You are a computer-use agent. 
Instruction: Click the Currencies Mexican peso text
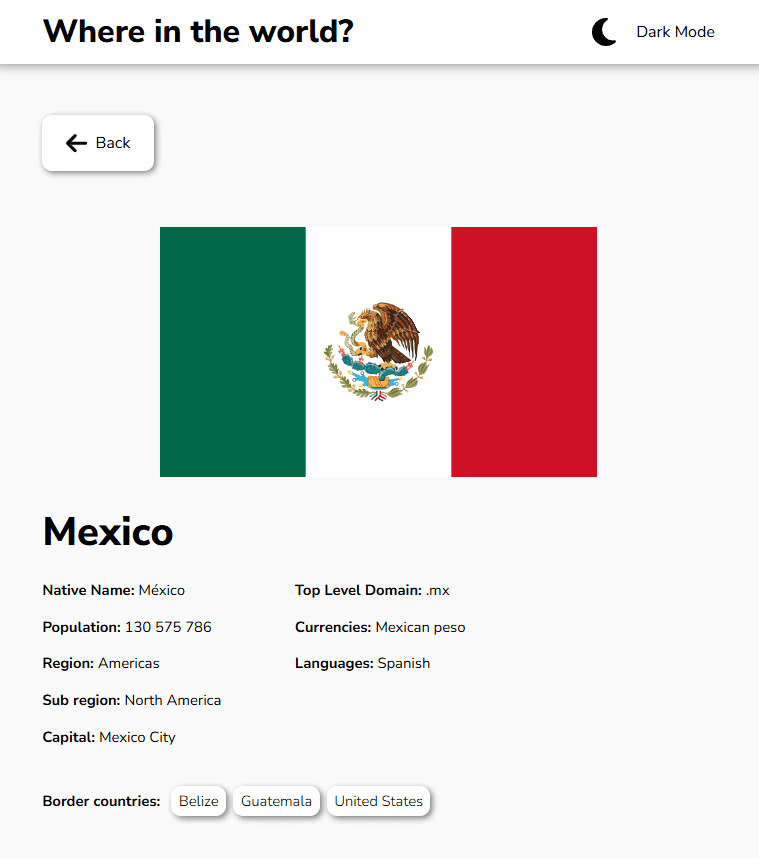tap(420, 627)
